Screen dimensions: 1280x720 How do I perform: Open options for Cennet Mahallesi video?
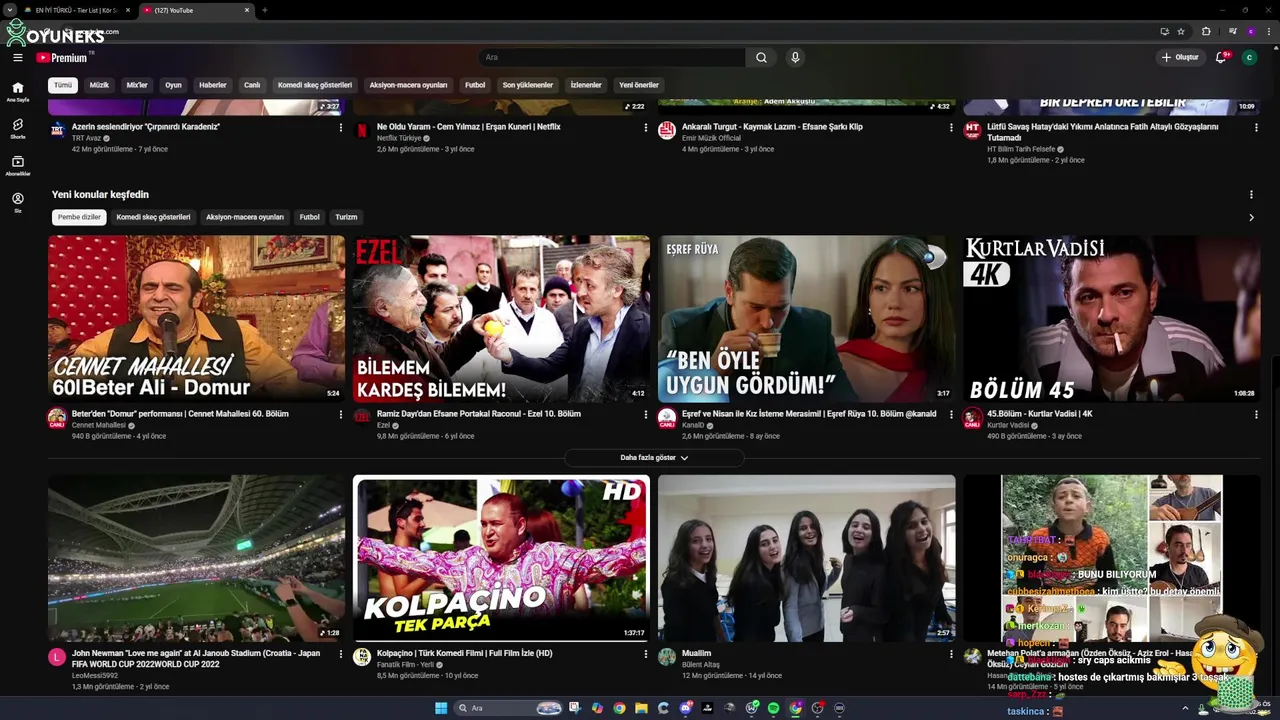340,414
